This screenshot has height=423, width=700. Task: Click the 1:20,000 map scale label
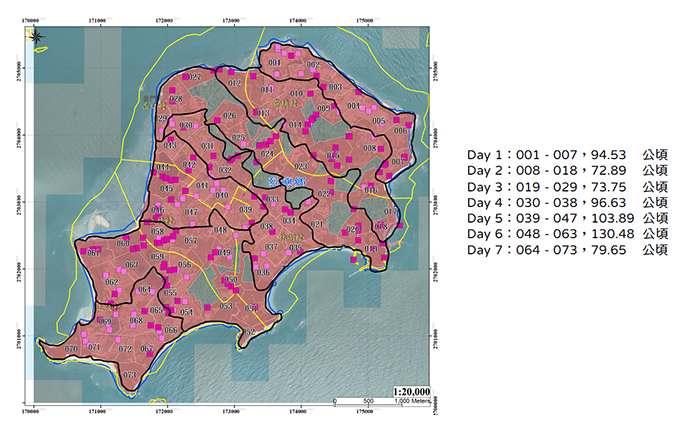click(412, 391)
